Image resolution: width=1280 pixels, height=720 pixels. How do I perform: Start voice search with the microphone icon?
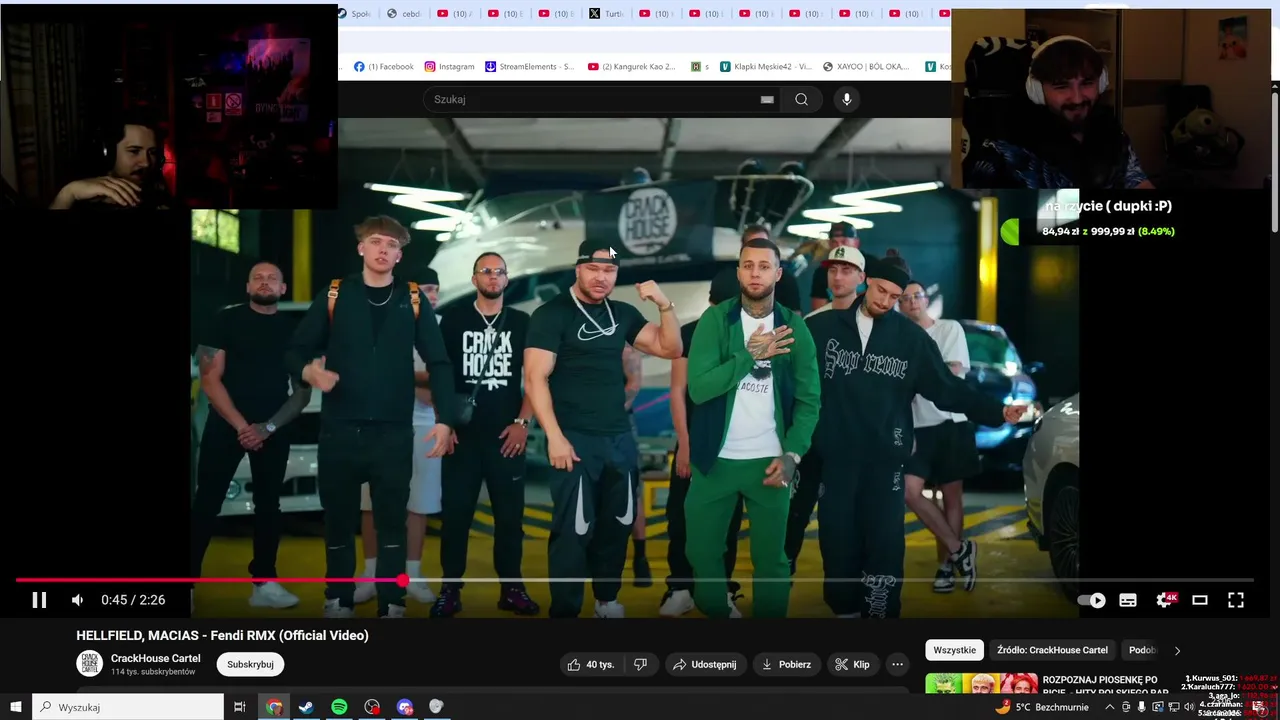pos(847,99)
